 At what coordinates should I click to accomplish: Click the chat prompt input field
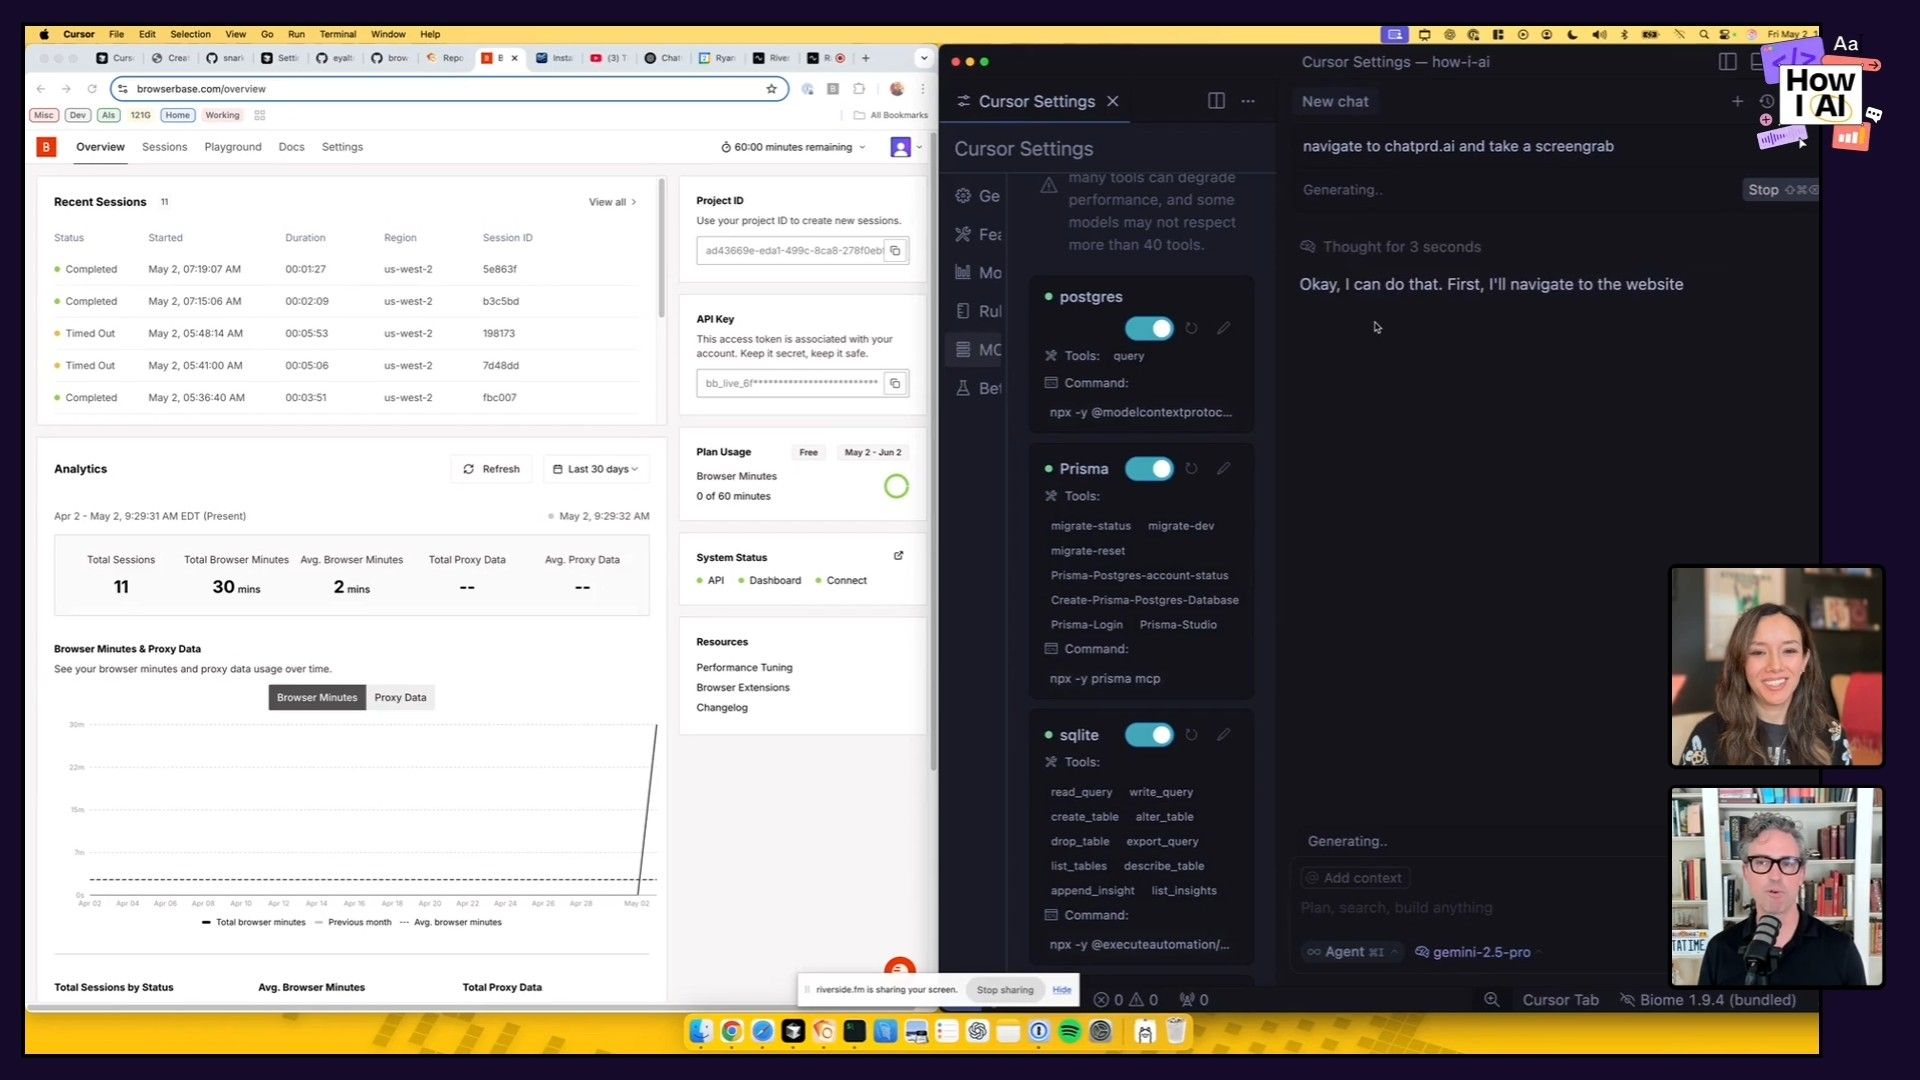coord(1480,908)
